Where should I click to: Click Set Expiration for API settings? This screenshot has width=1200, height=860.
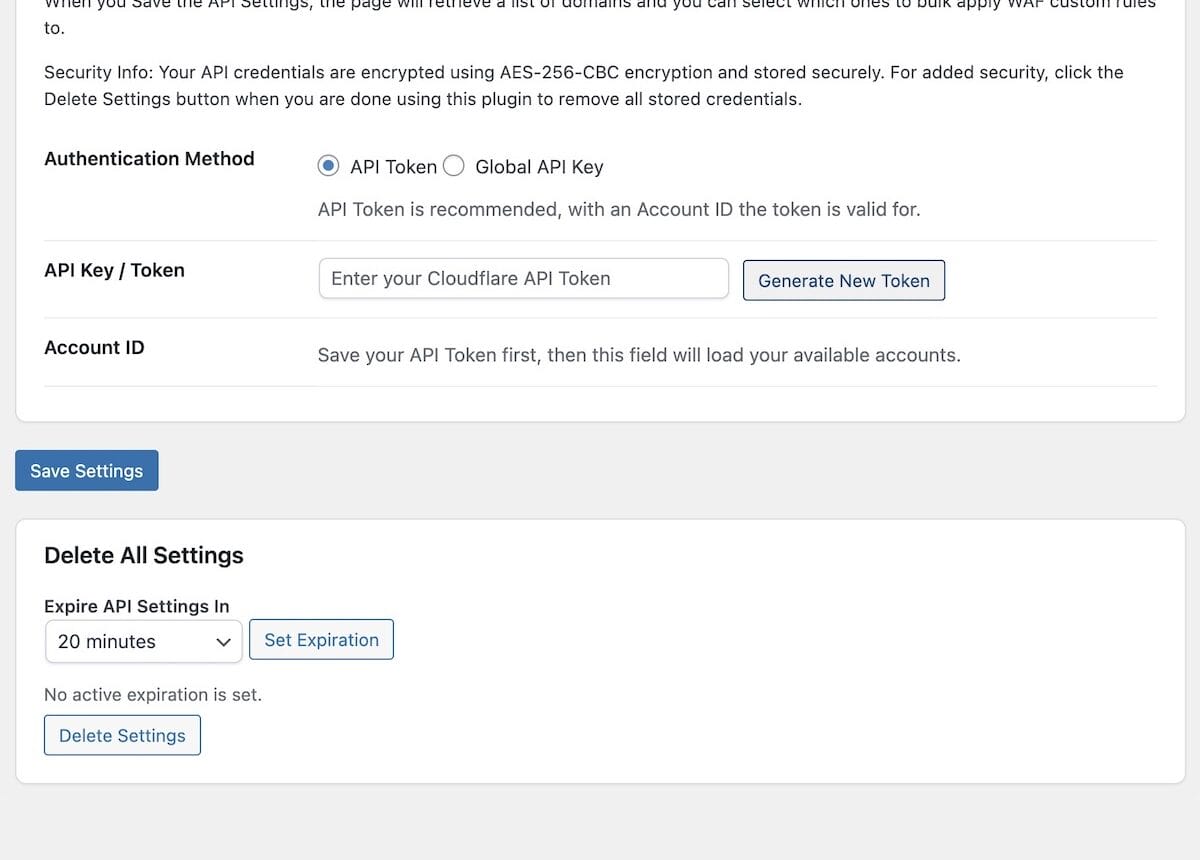(321, 639)
